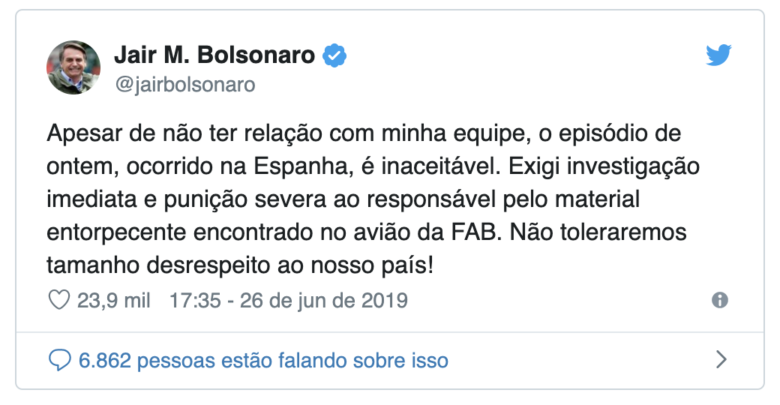Click the tweet's opening words 'Apesar de não'
Viewport: 780px width, 405px height.
point(110,134)
